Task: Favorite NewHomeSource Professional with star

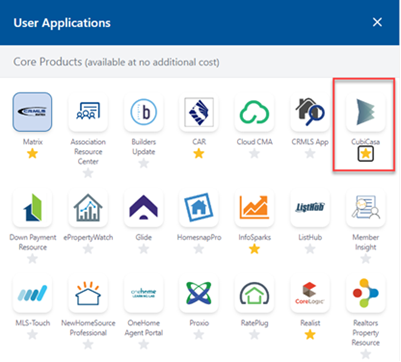Action: point(88,344)
